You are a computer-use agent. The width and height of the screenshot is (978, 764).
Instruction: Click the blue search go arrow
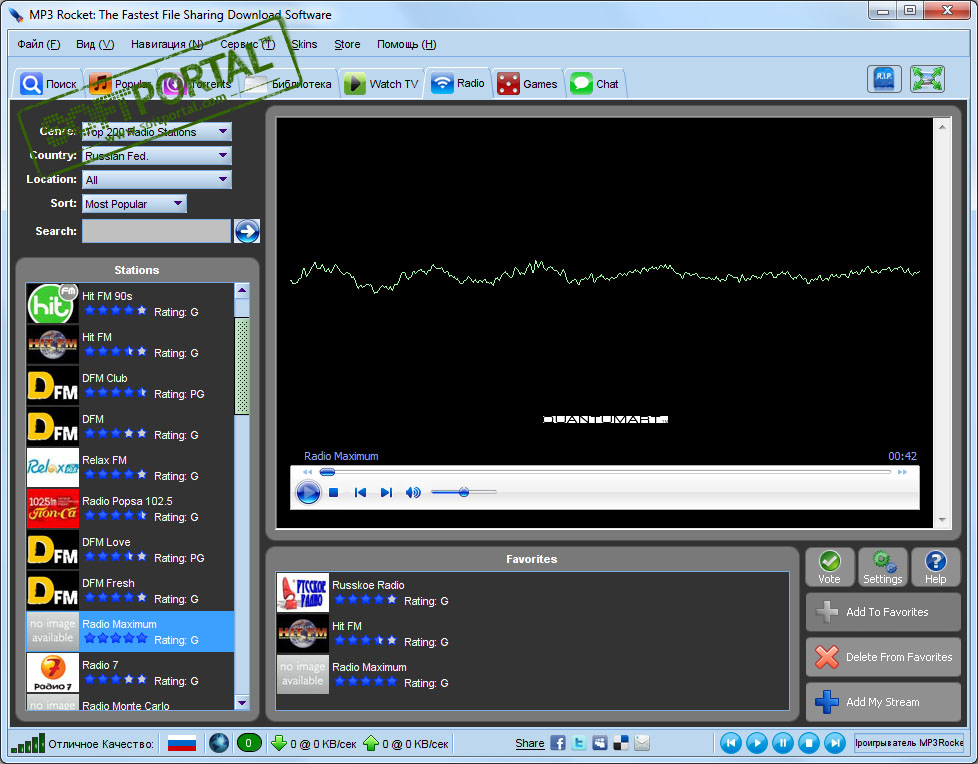click(x=247, y=231)
